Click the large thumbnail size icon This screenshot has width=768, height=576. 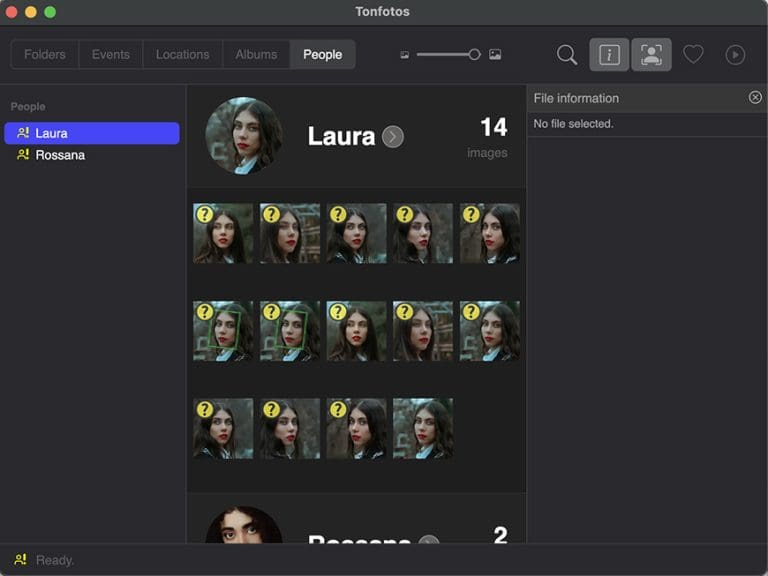(495, 54)
